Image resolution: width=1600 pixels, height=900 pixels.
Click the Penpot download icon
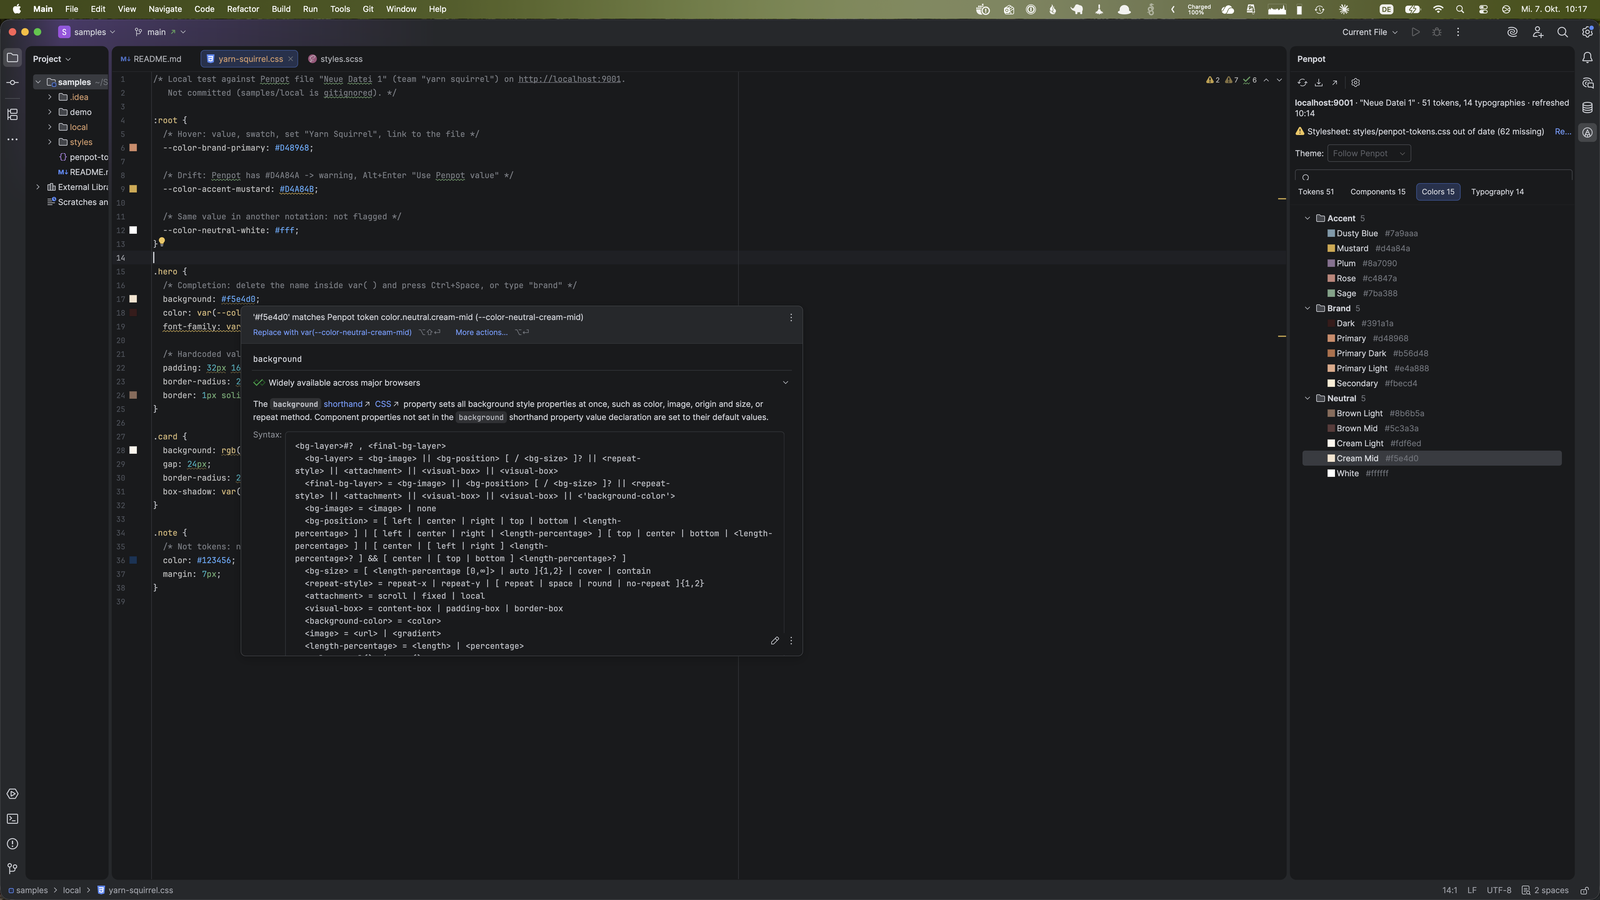(1318, 83)
